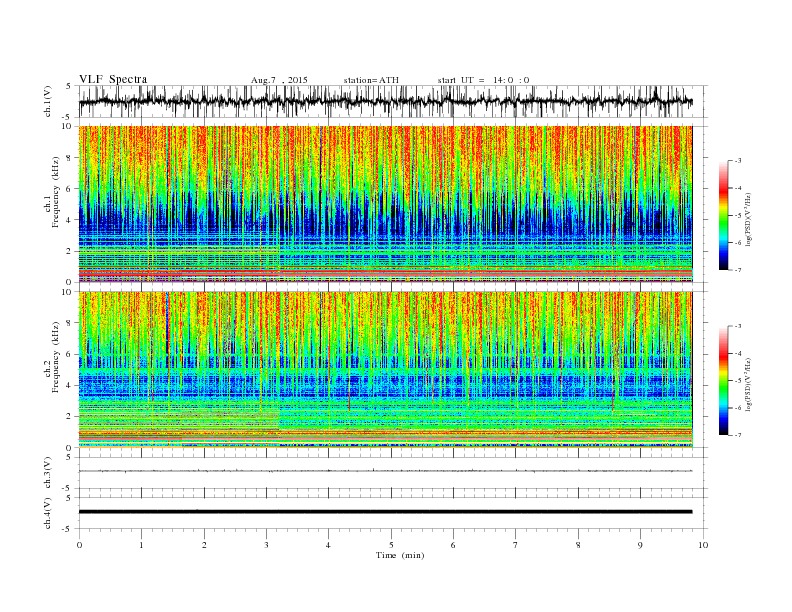Click the "-7" tick of ch.2 color bar

(x=738, y=435)
